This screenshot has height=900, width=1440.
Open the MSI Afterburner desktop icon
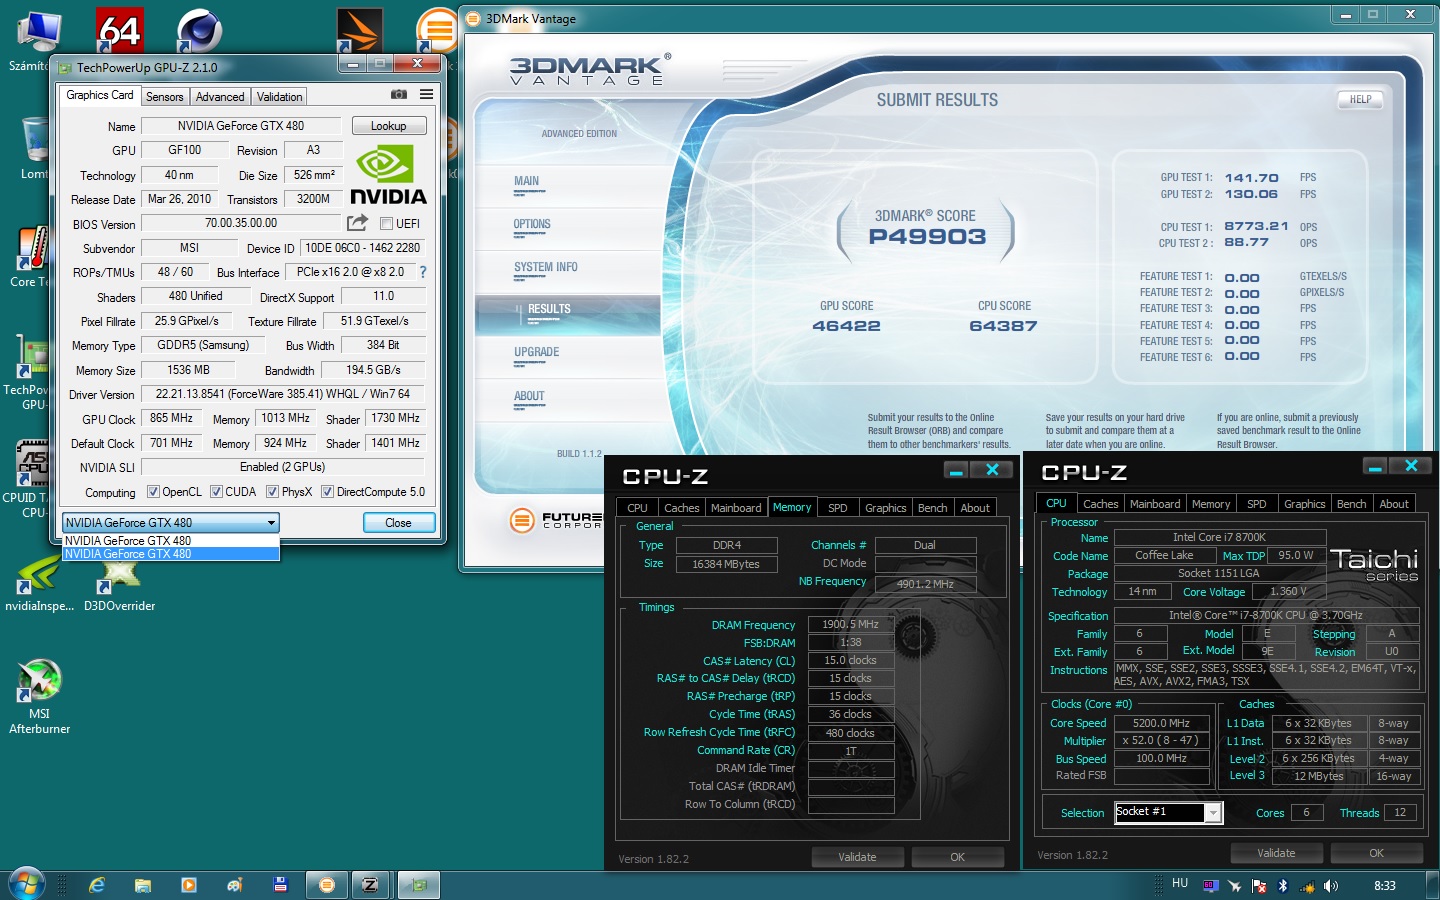click(x=40, y=697)
